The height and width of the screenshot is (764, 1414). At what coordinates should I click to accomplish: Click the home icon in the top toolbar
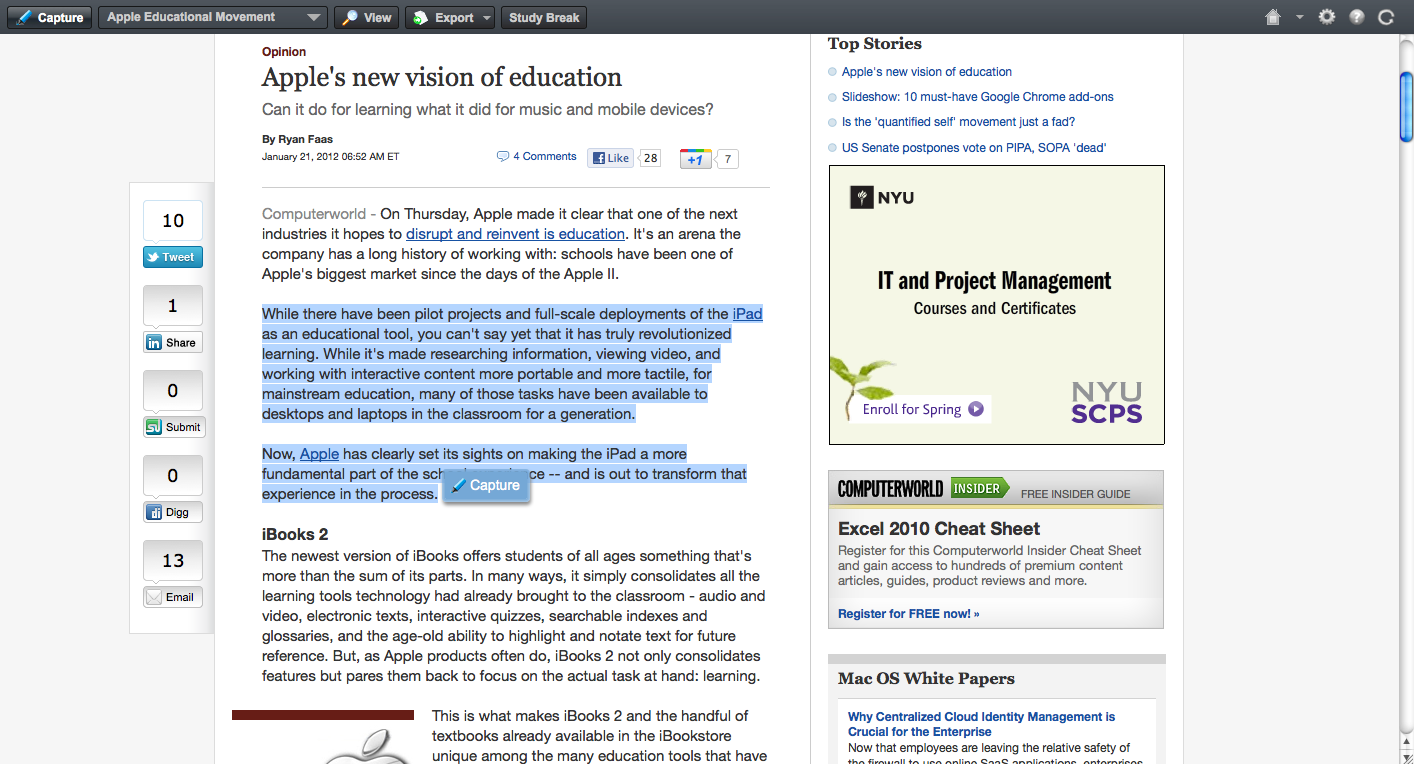(1273, 17)
